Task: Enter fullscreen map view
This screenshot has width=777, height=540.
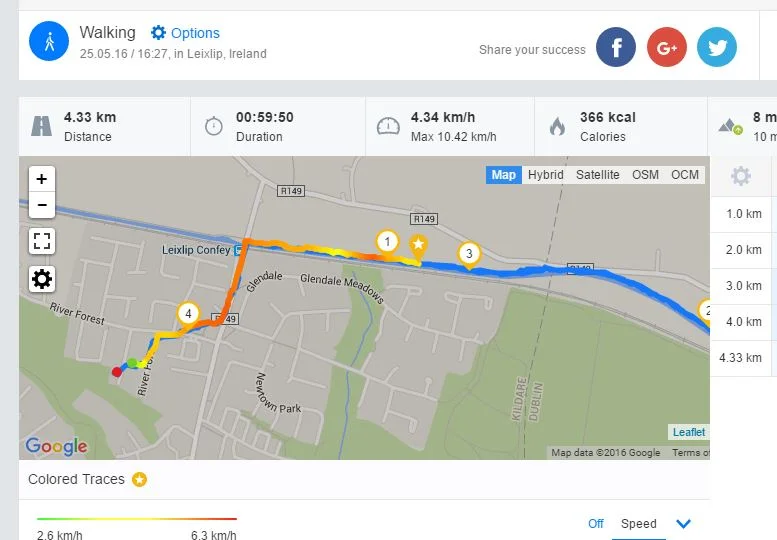Action: pos(42,241)
